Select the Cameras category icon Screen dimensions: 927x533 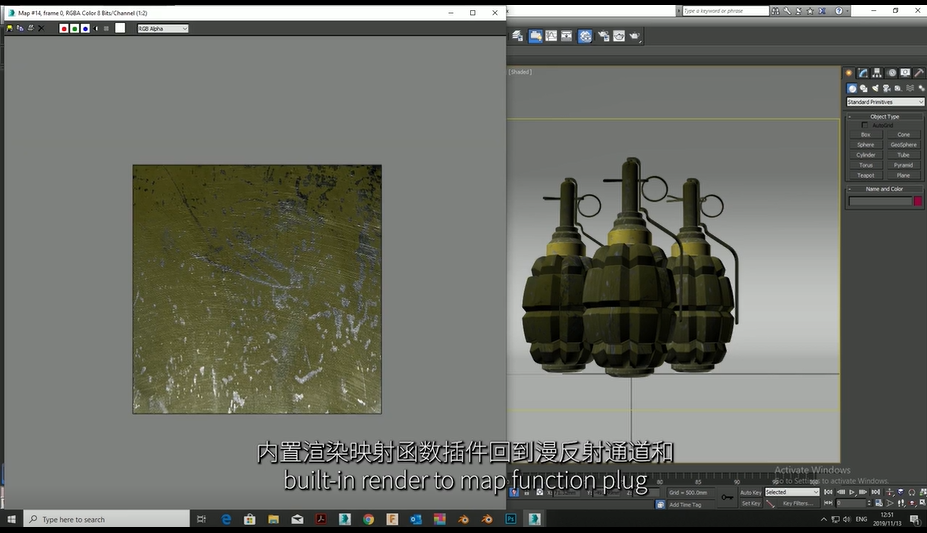click(x=887, y=88)
